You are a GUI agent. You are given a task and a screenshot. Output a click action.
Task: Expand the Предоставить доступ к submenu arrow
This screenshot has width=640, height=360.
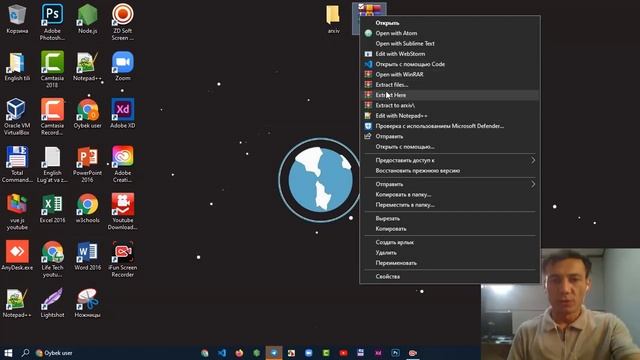point(533,160)
